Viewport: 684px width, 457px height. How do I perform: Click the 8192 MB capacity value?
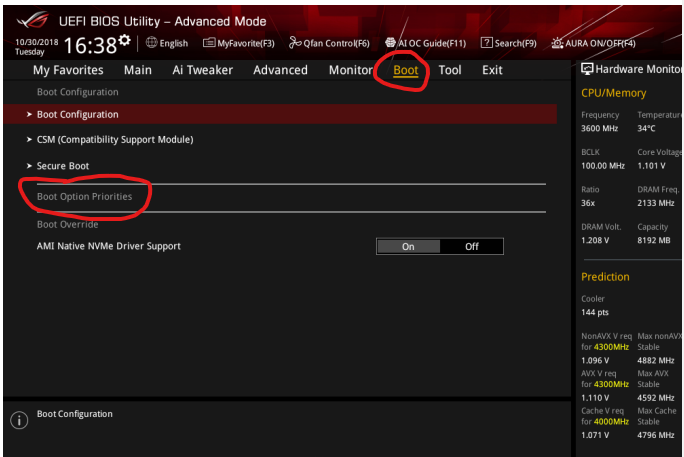653,240
